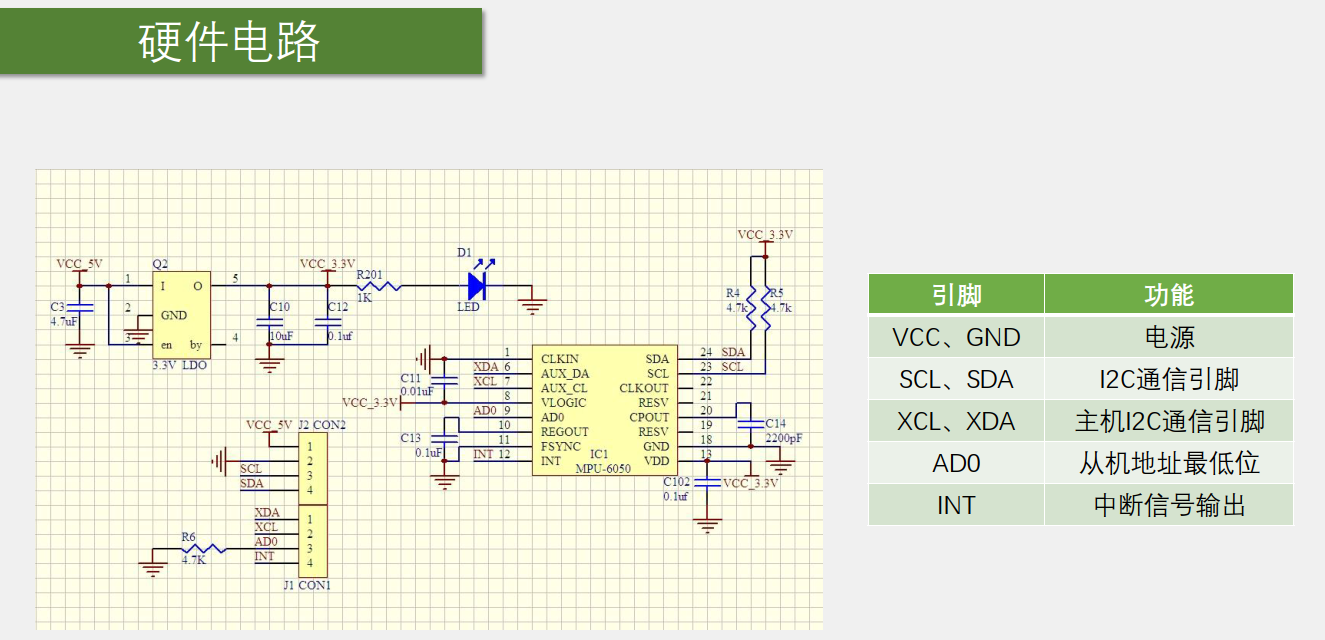Click the IC1 MPU-6050 chip body
1325x640 pixels.
point(604,410)
